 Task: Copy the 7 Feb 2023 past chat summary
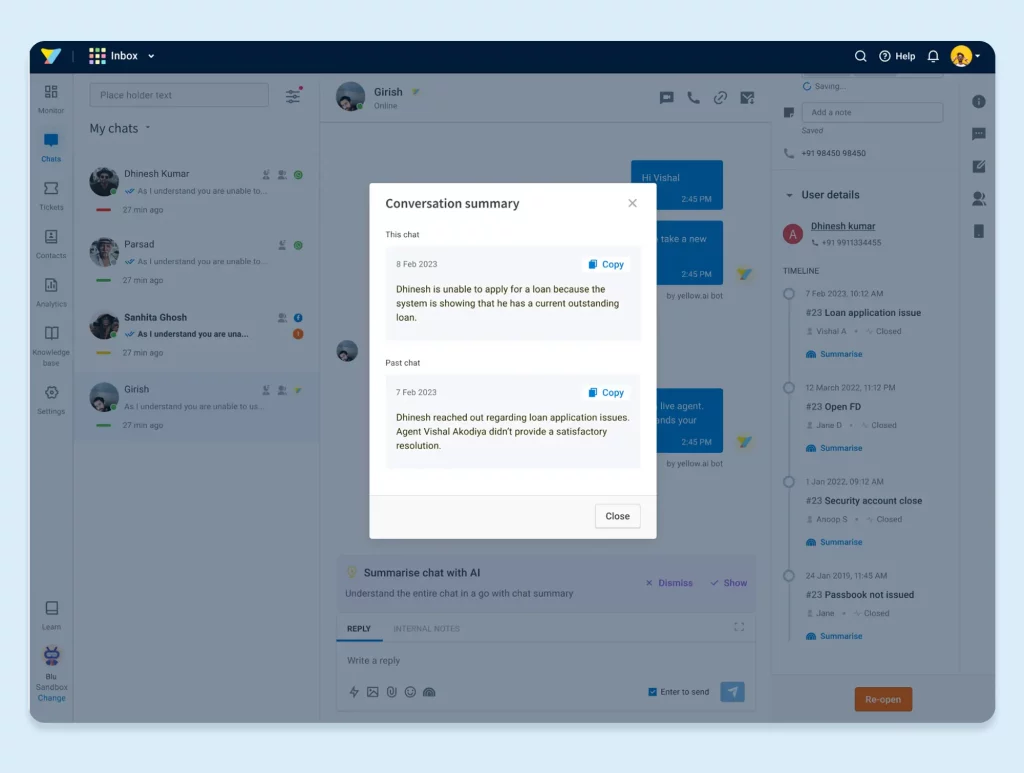(606, 392)
